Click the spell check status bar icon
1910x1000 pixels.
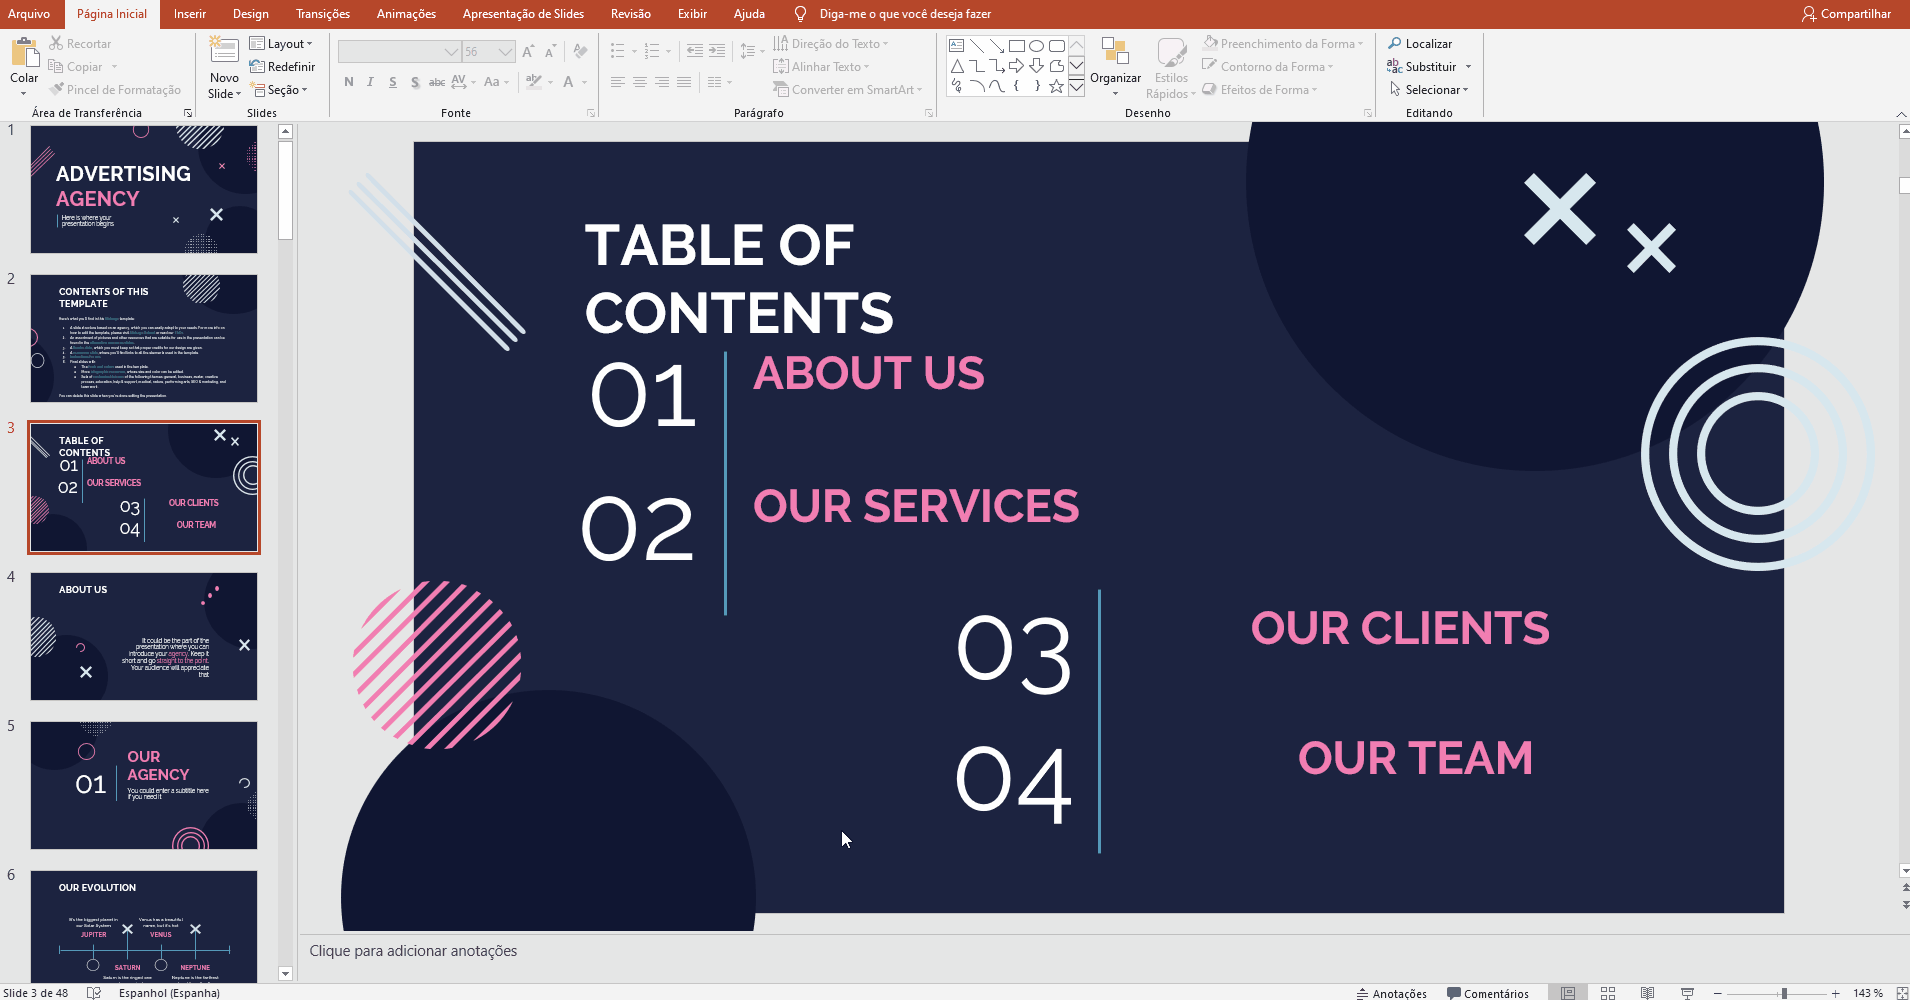click(94, 993)
